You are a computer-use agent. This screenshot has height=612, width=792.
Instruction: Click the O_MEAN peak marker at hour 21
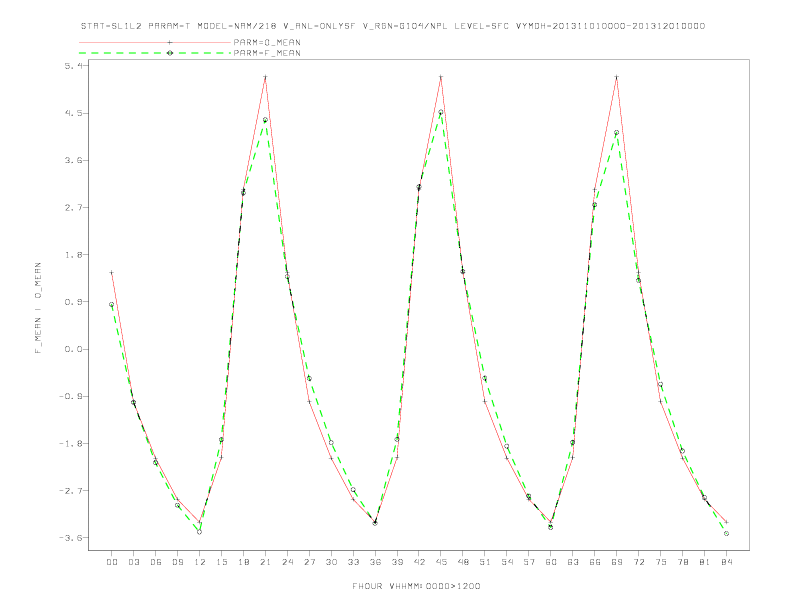click(x=265, y=77)
